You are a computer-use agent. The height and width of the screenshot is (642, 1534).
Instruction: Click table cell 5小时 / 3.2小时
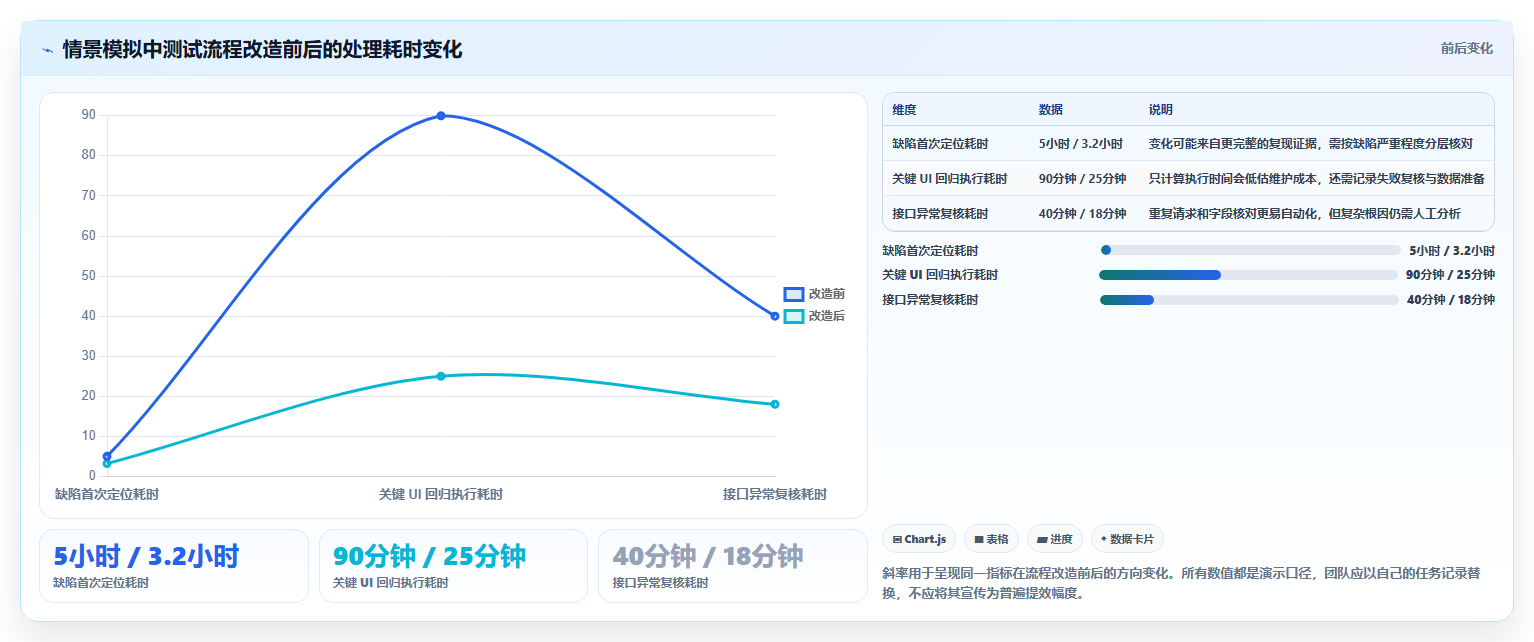pyautogui.click(x=1081, y=144)
